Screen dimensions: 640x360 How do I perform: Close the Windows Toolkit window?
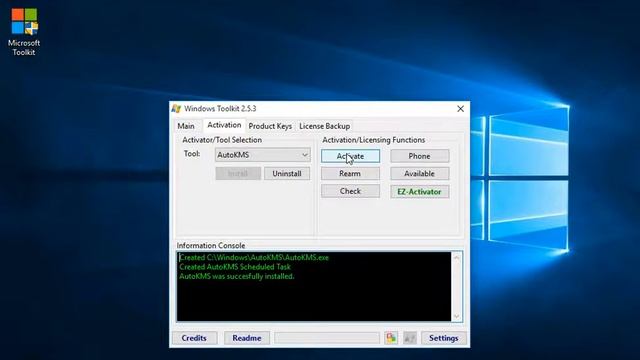460,109
